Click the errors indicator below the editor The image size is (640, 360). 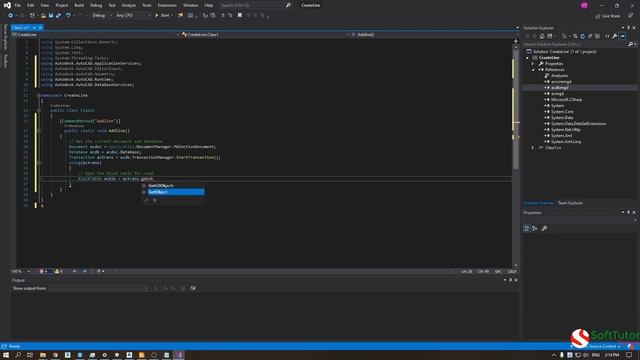tap(43, 271)
